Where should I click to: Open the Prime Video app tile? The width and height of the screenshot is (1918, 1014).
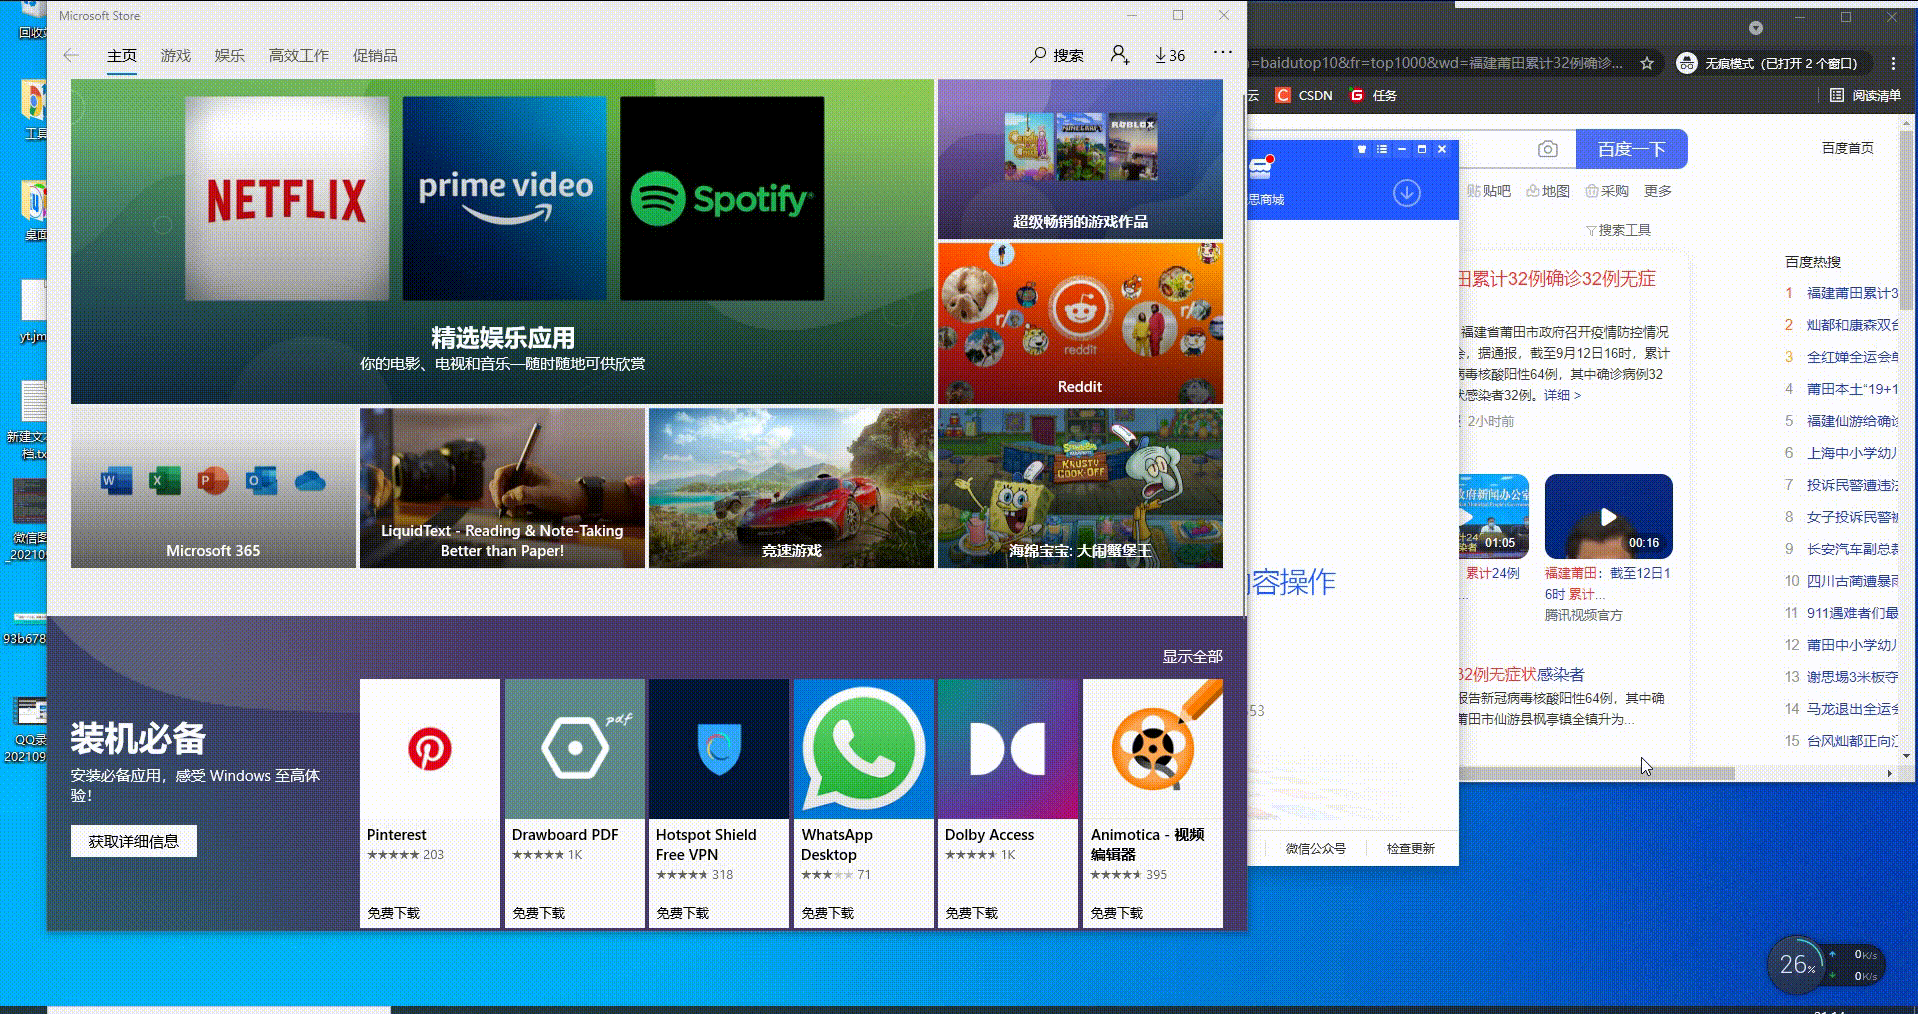click(x=505, y=198)
